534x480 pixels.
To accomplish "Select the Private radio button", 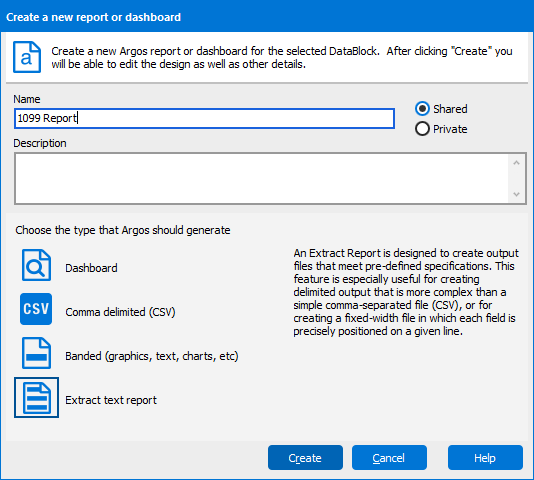I will click(x=422, y=129).
